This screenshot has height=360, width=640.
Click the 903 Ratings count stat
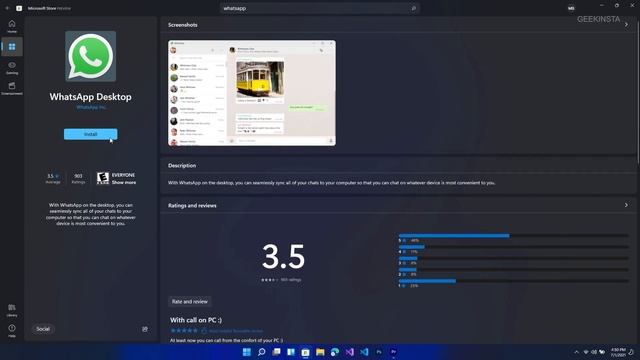click(x=78, y=178)
